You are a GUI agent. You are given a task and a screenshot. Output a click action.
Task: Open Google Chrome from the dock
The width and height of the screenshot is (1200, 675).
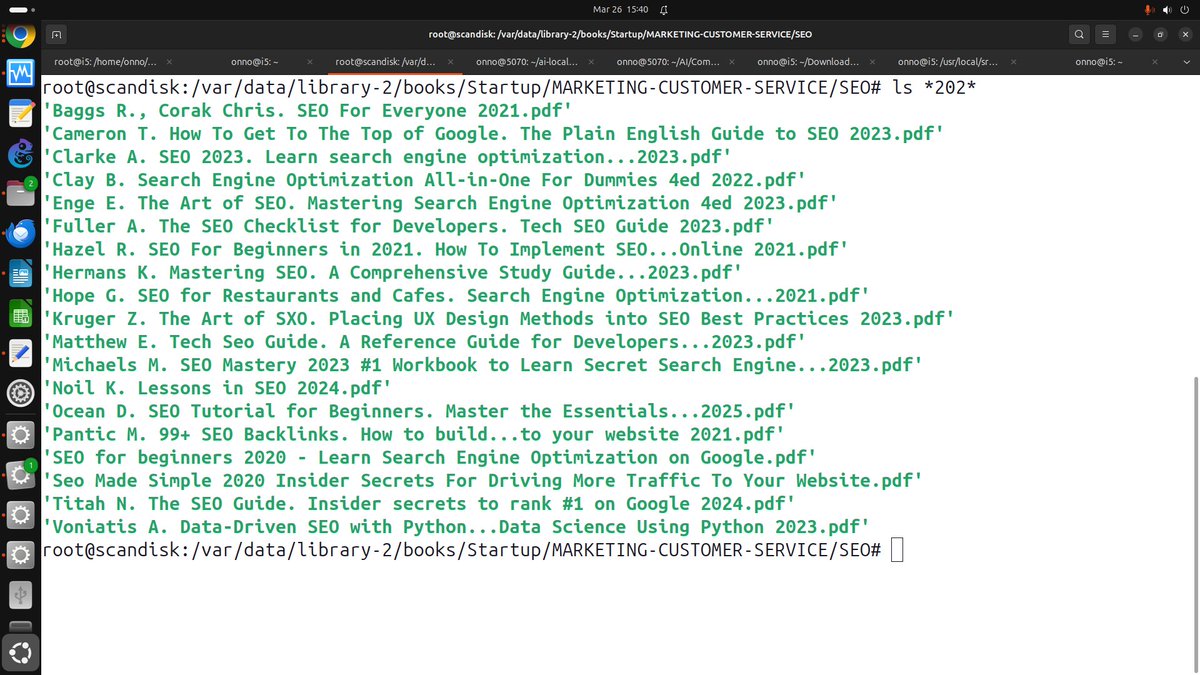[x=20, y=35]
